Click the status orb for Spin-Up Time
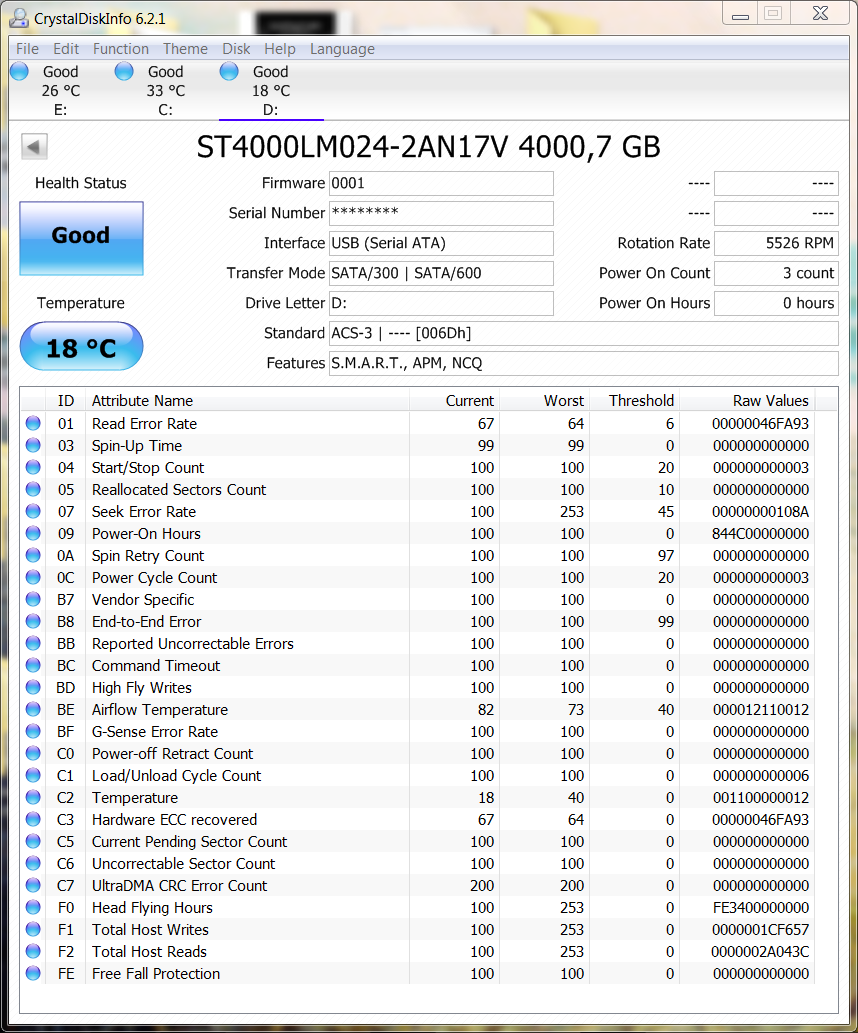This screenshot has height=1033, width=858. tap(33, 445)
